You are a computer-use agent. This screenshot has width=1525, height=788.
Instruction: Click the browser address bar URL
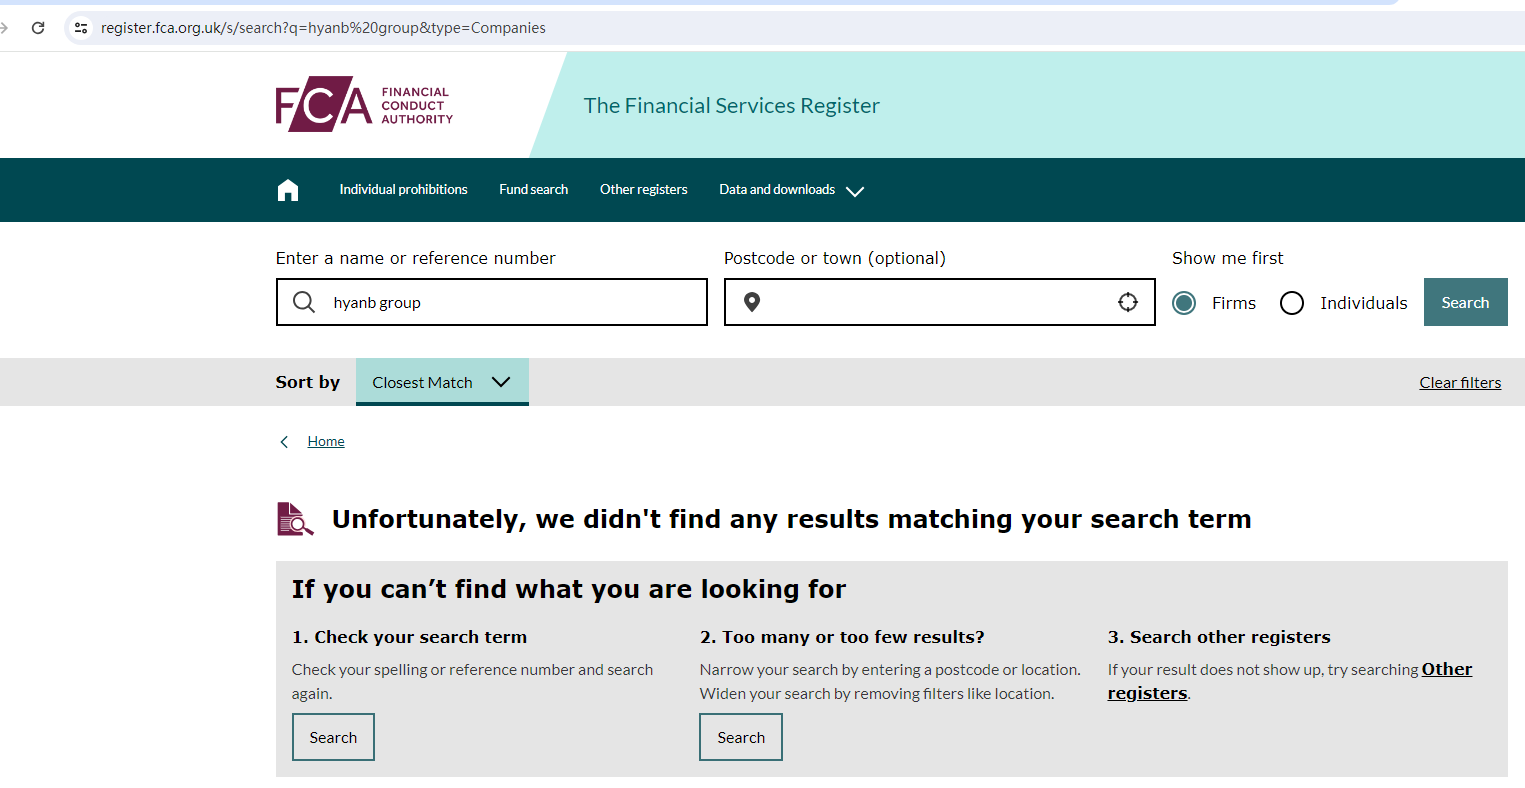pyautogui.click(x=323, y=28)
